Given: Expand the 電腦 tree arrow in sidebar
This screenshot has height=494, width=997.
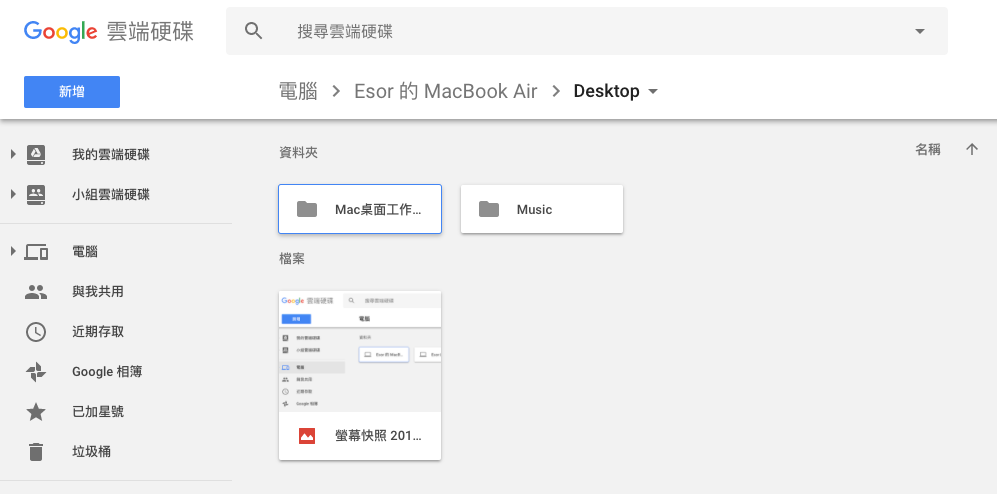Looking at the screenshot, I should 13,251.
